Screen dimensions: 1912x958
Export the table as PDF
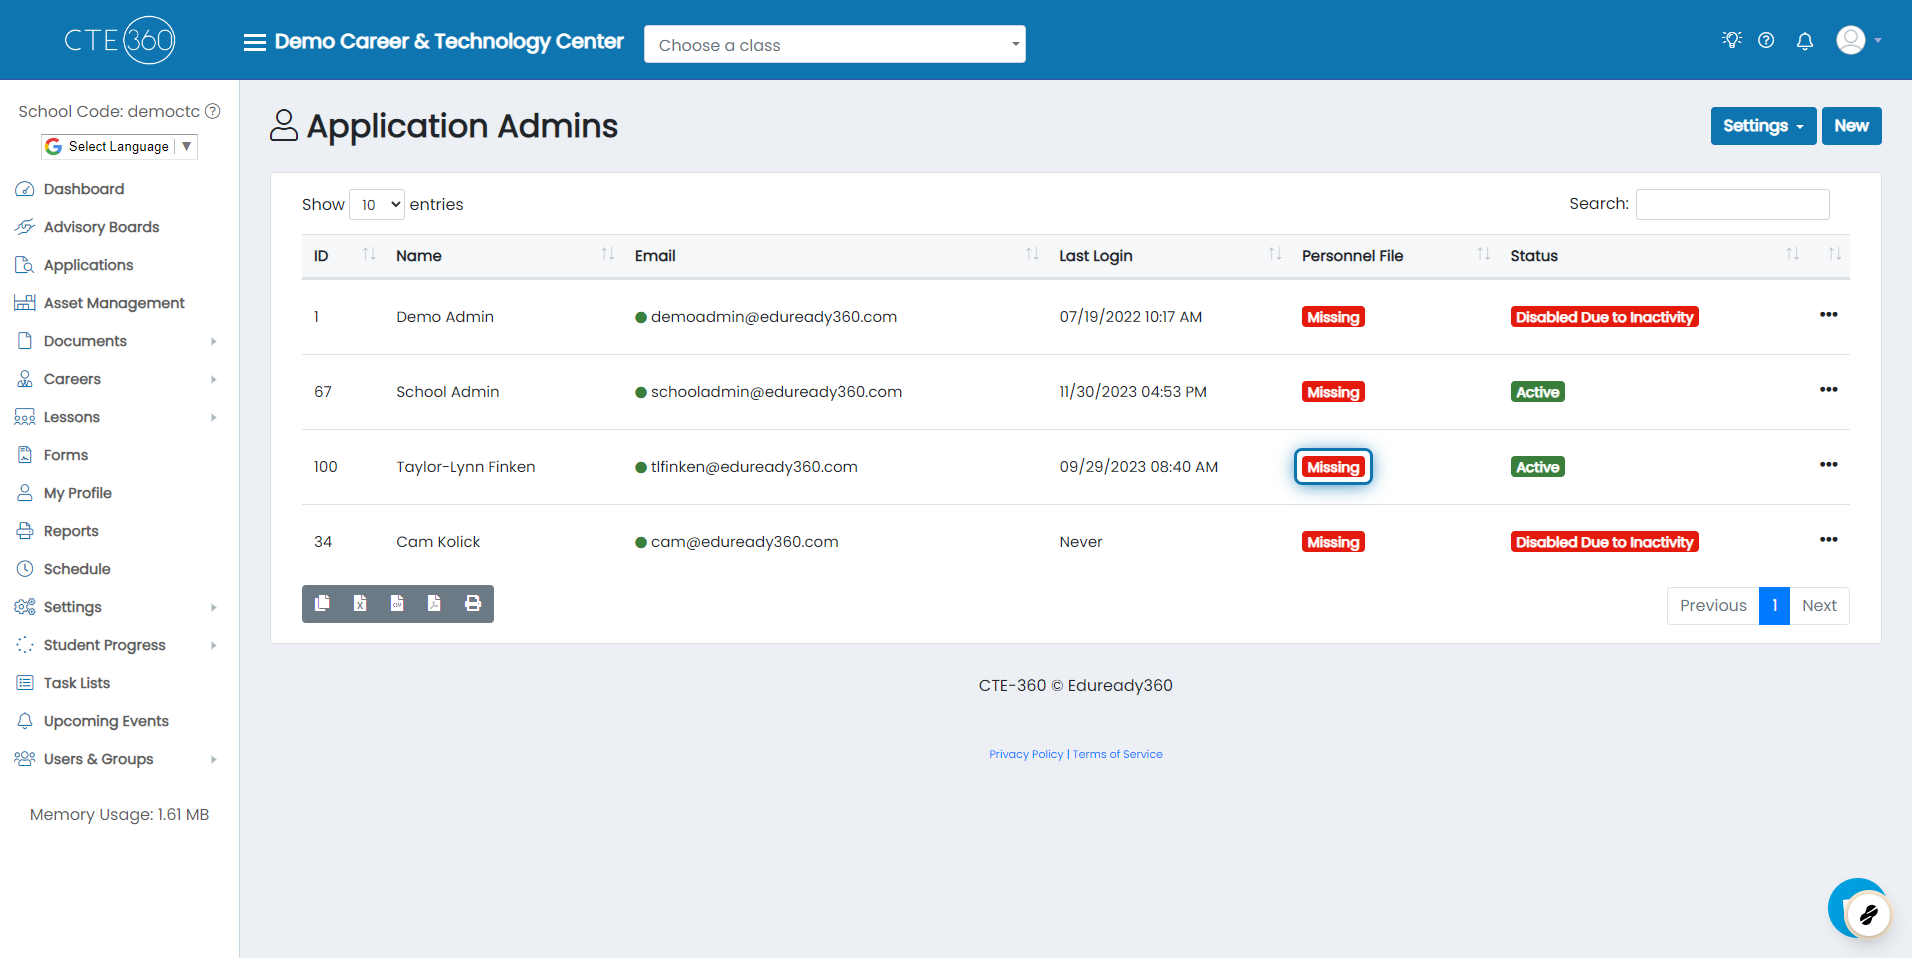click(x=434, y=604)
